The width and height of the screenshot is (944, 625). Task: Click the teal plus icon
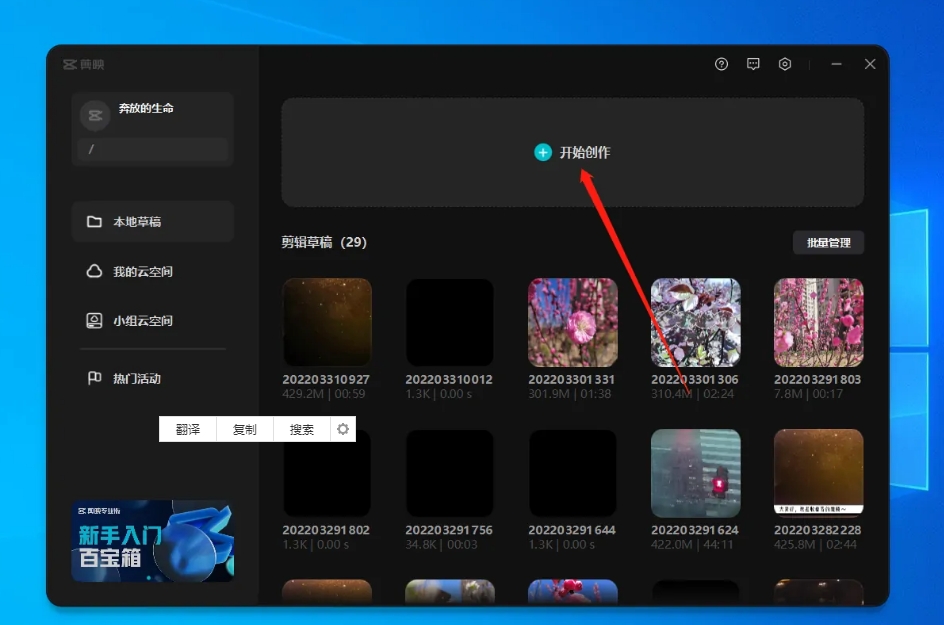point(542,152)
